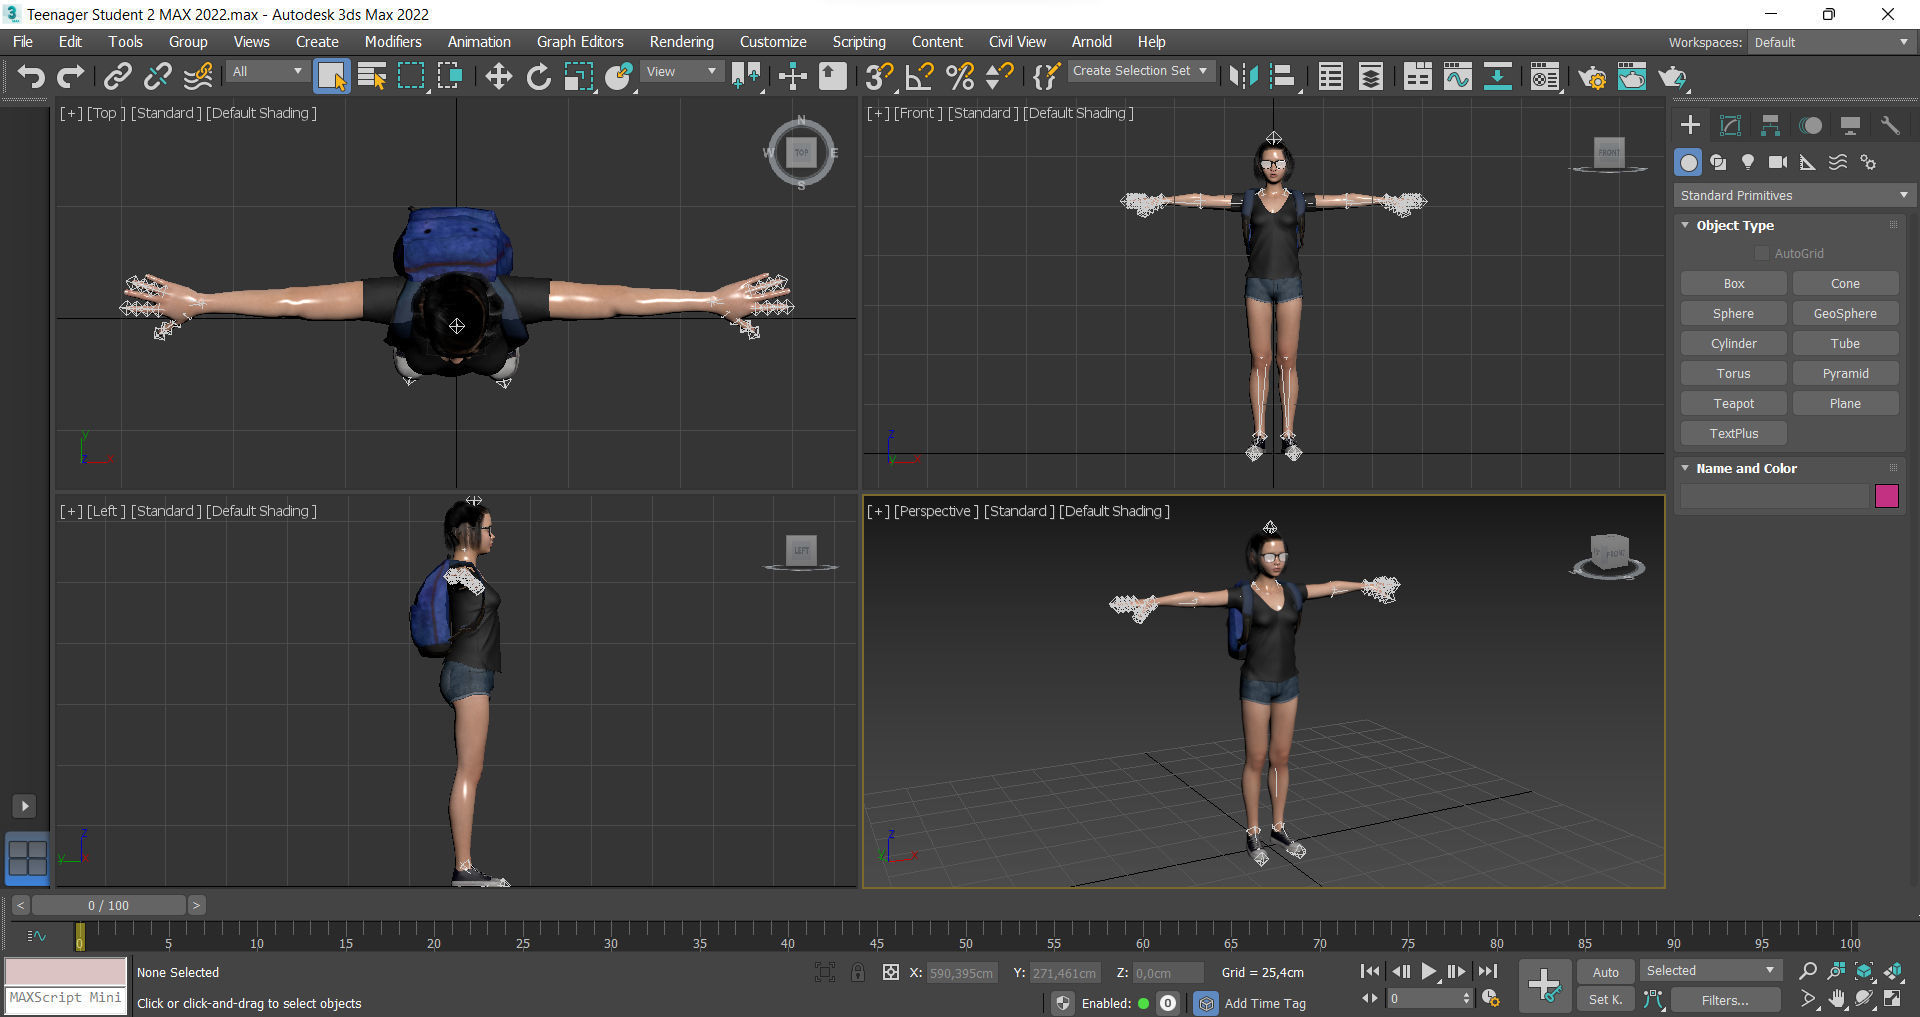Open the Rendering menu
1920x1017 pixels.
682,42
